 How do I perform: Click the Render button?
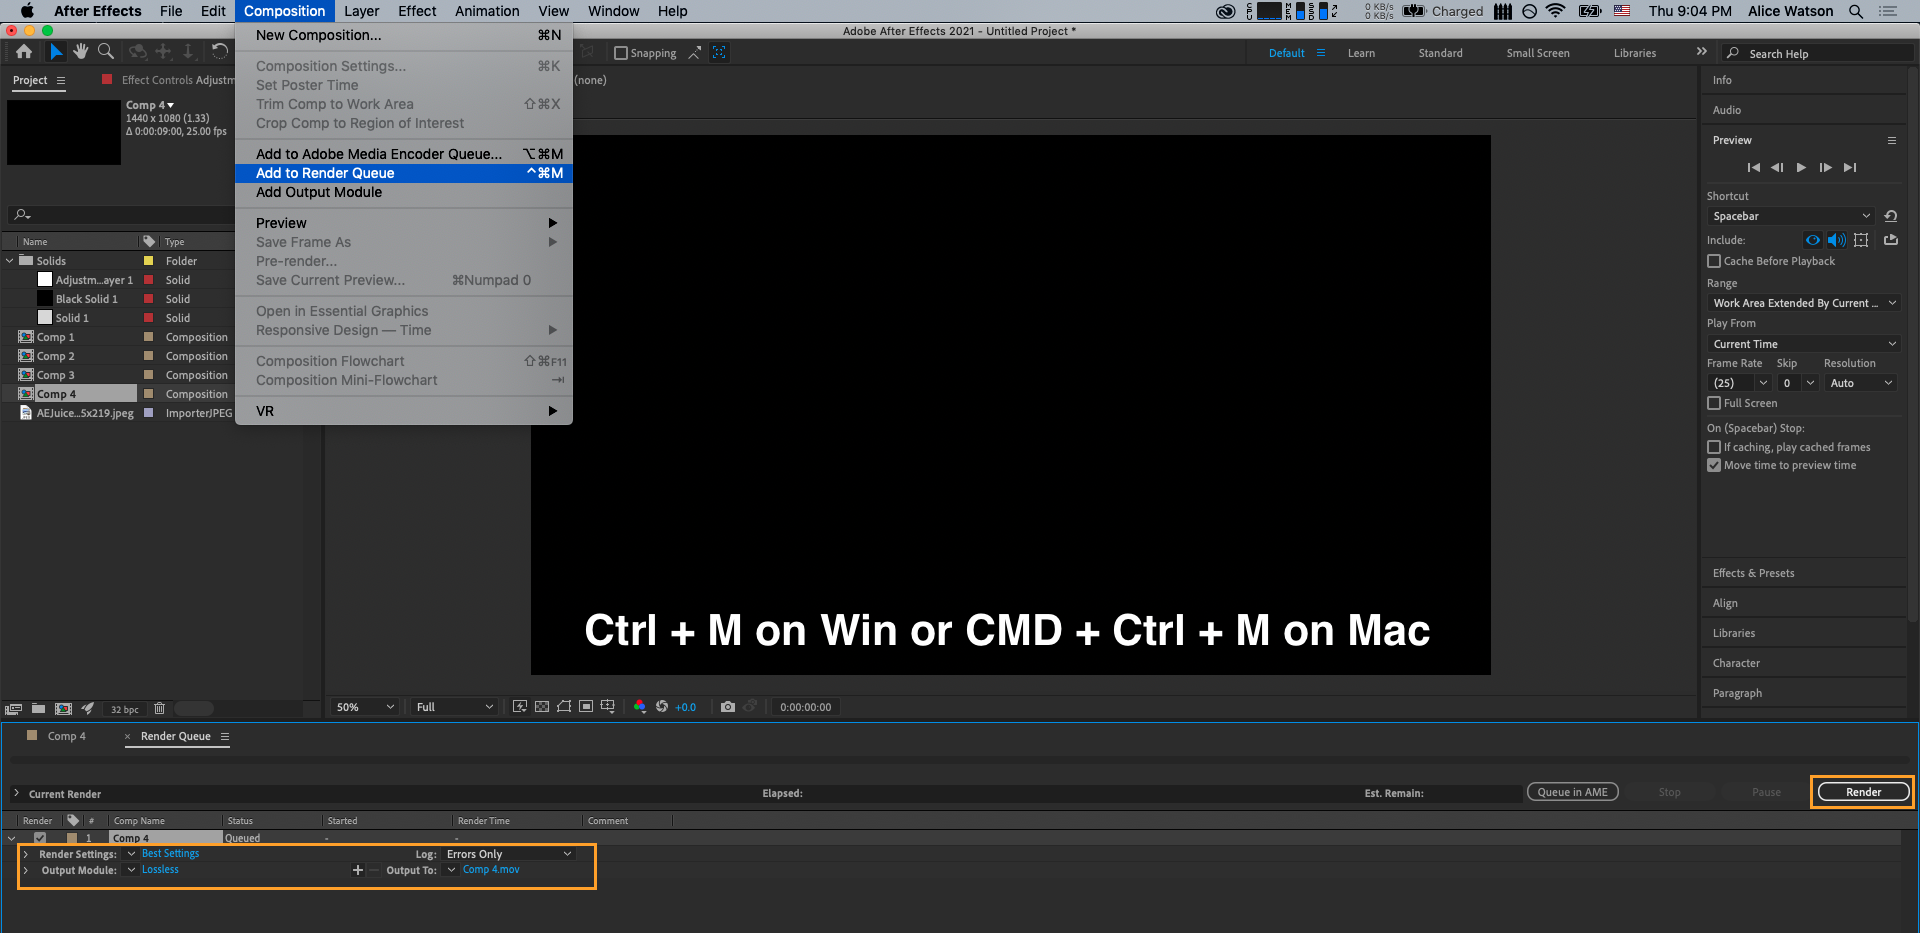tap(1863, 792)
